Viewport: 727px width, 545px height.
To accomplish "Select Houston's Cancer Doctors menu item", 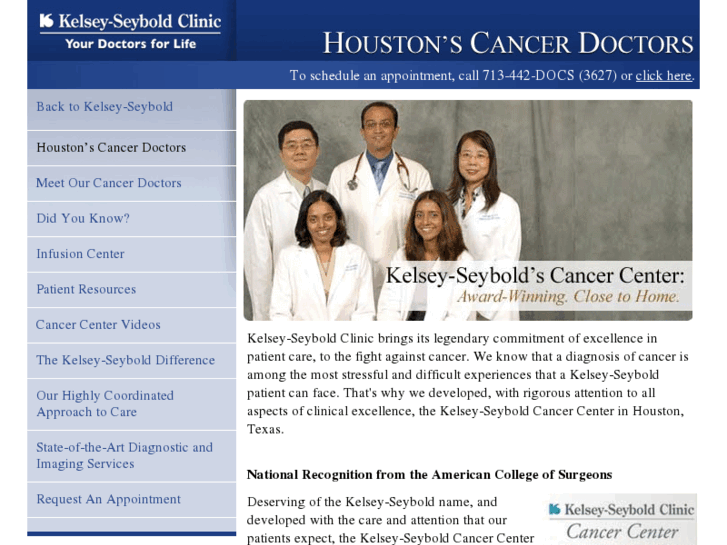I will (111, 147).
